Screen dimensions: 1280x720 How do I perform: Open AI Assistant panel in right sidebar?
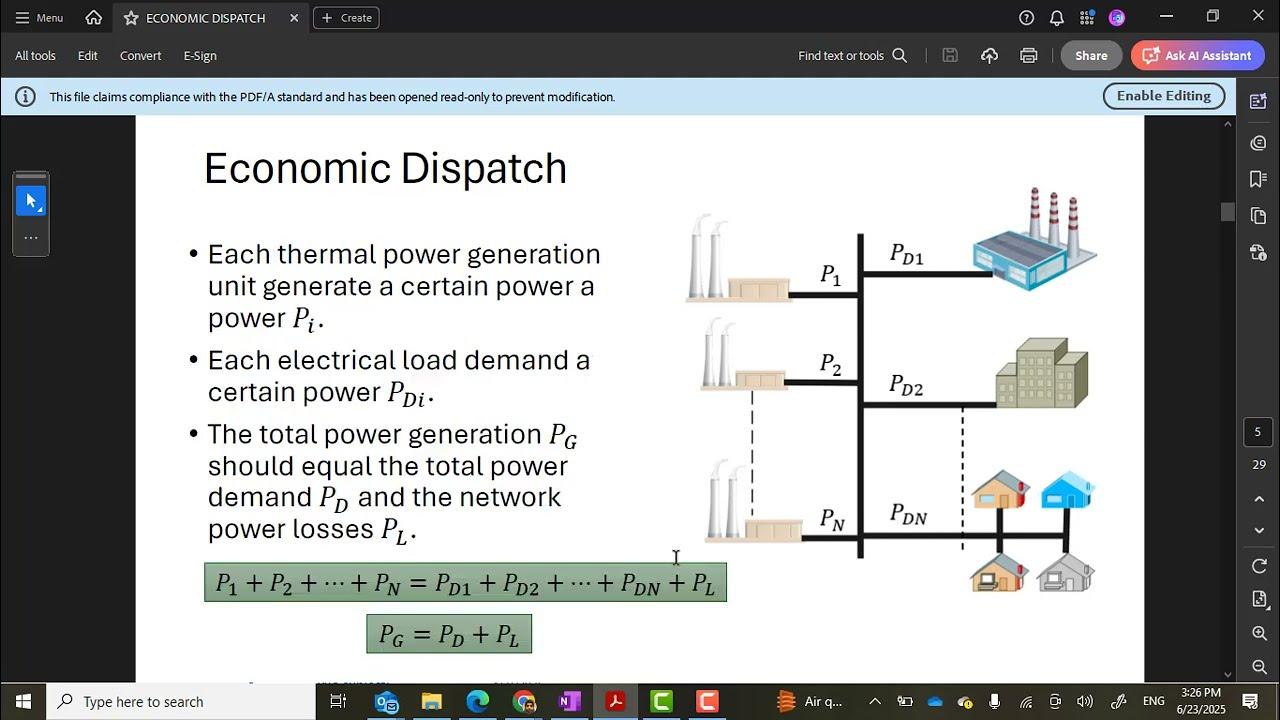(1259, 101)
